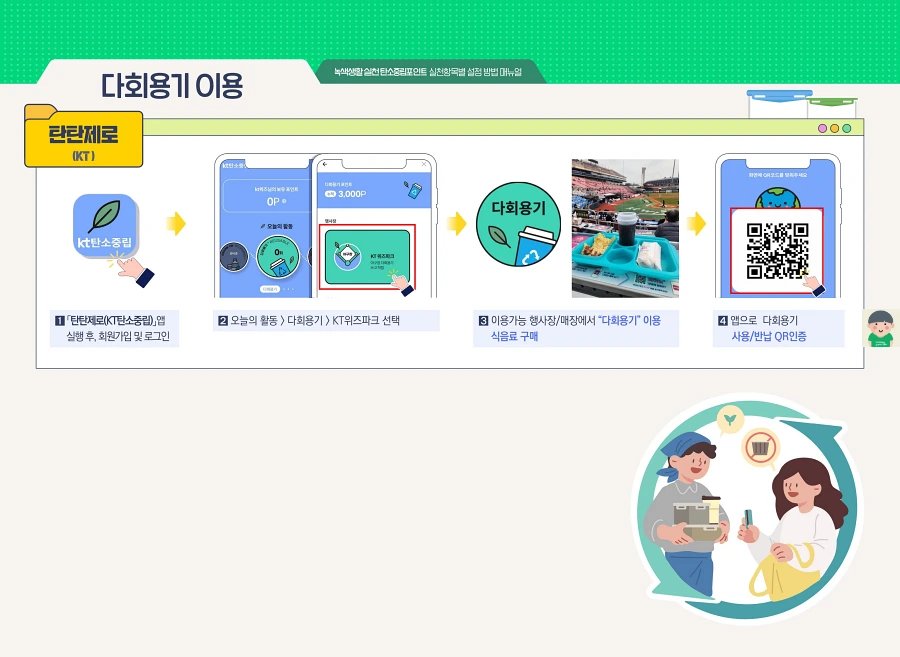Click the large round 다회용기 badge
Screen dimensions: 900x657
click(518, 224)
